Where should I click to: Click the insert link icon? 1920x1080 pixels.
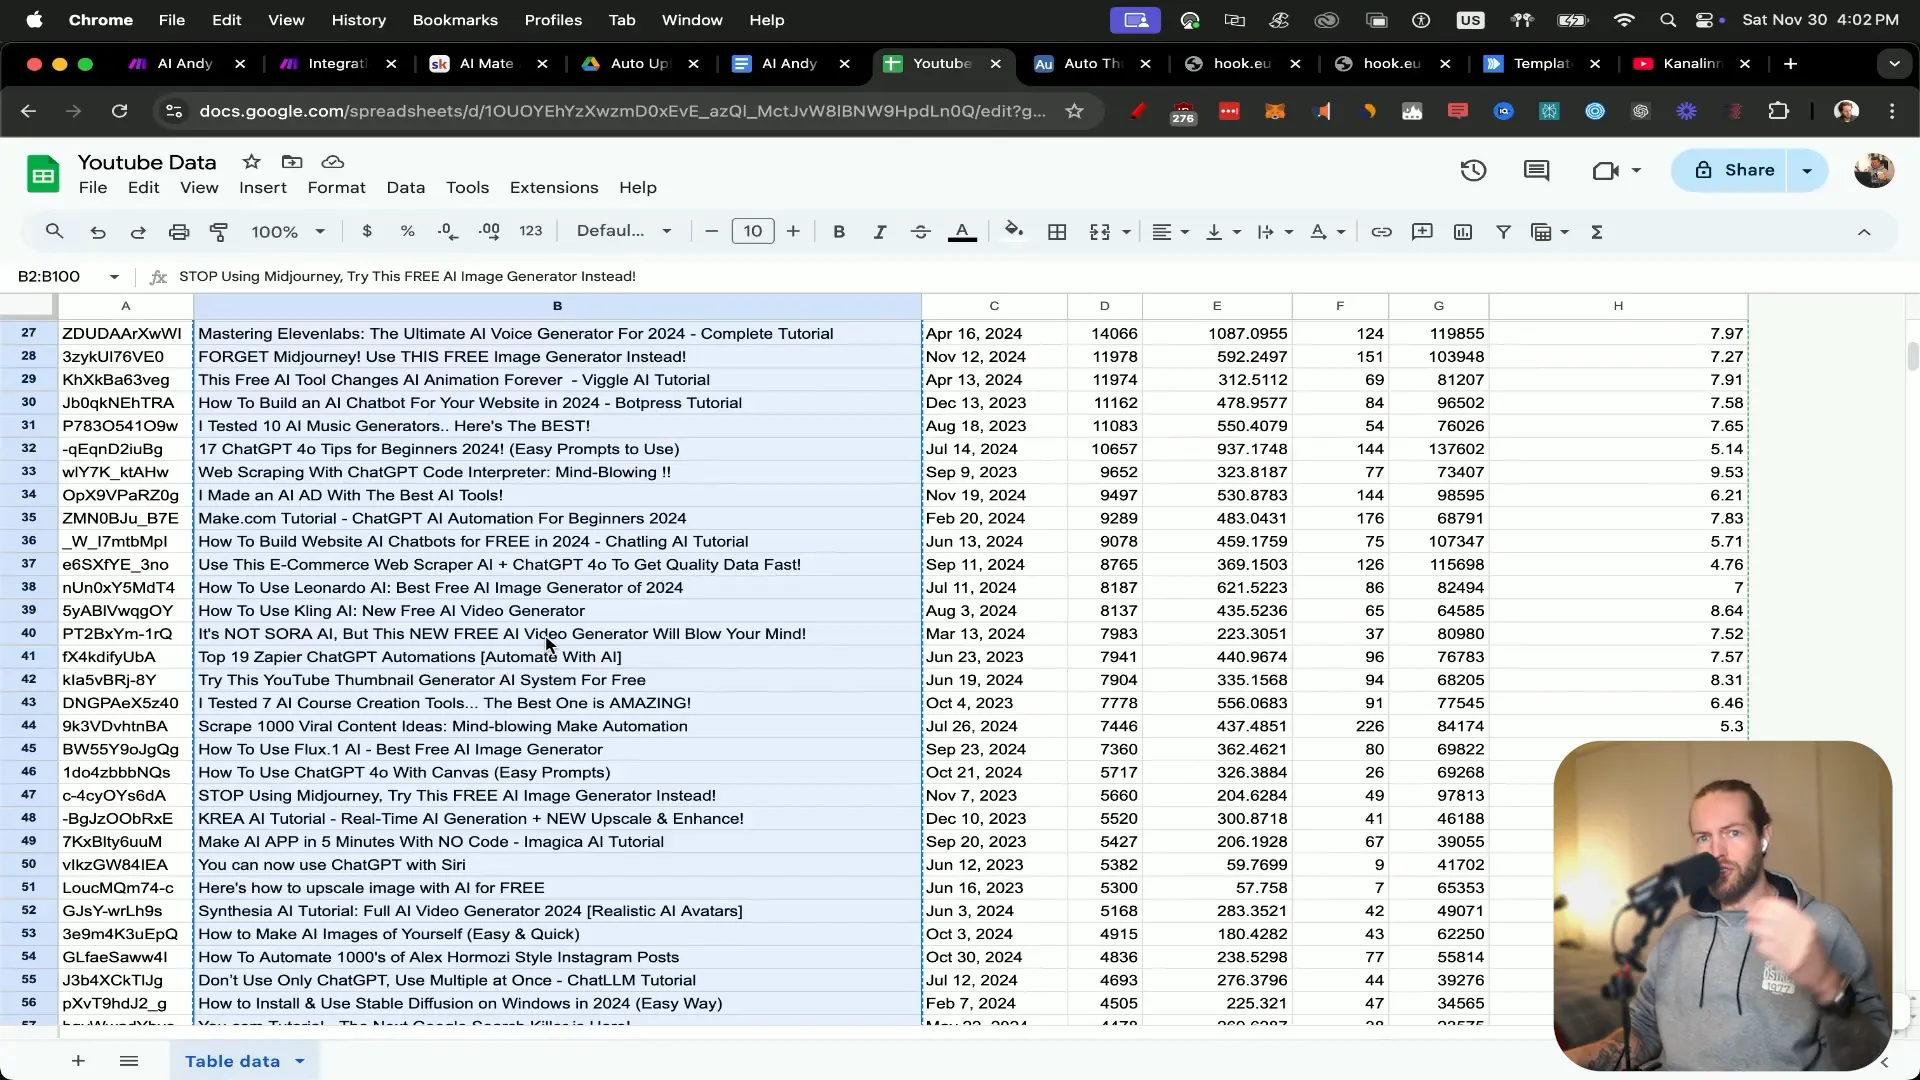point(1381,232)
